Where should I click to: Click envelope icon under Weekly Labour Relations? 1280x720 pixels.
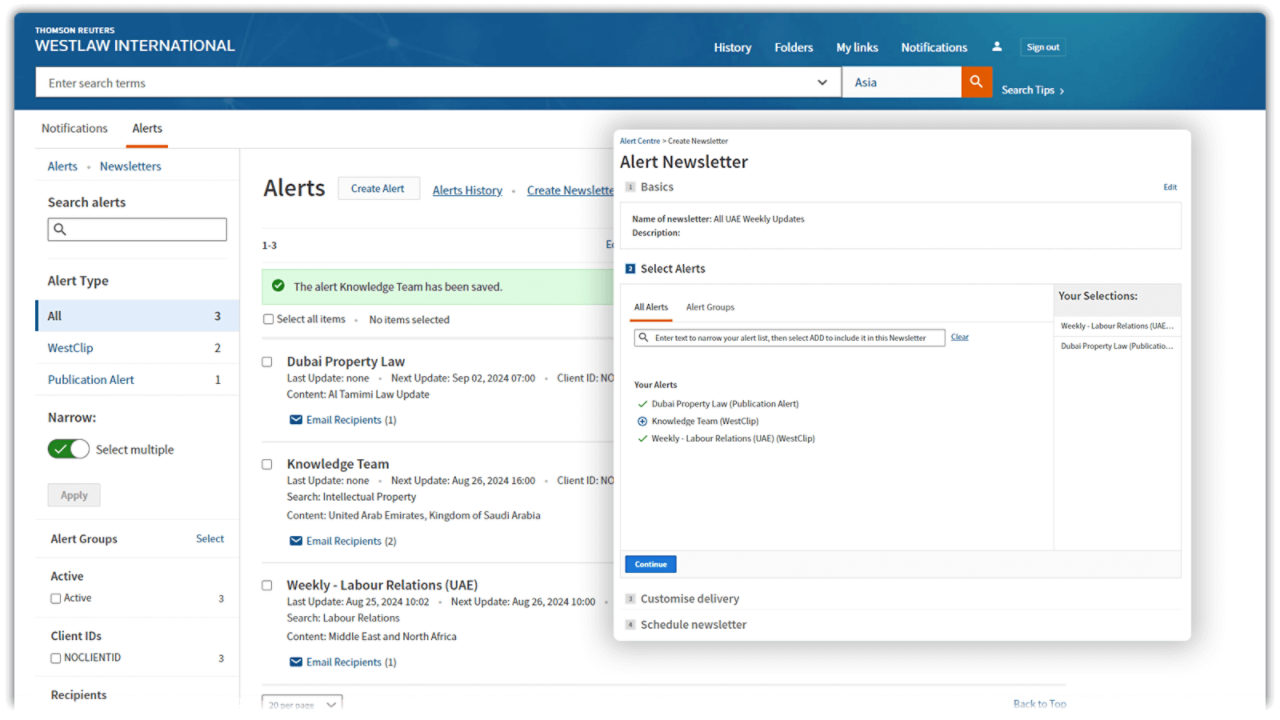[x=296, y=662]
